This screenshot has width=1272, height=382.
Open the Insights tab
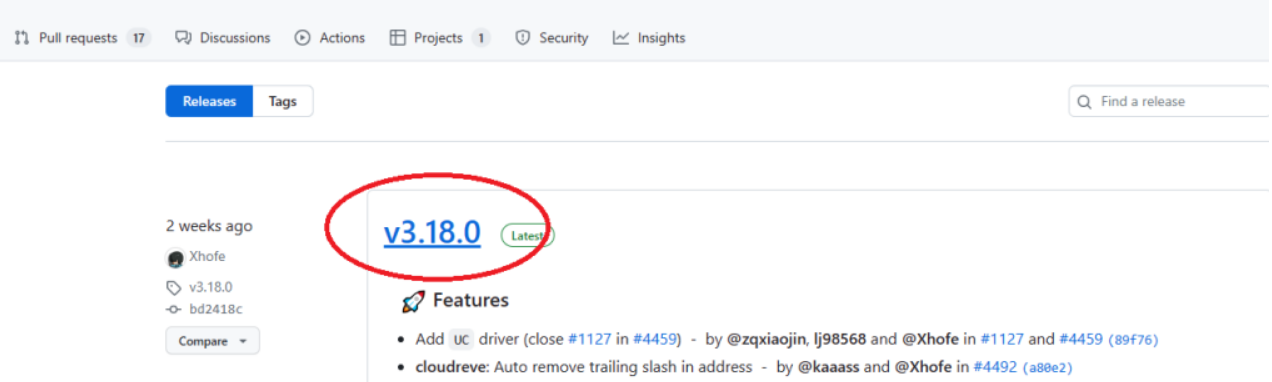tap(649, 38)
